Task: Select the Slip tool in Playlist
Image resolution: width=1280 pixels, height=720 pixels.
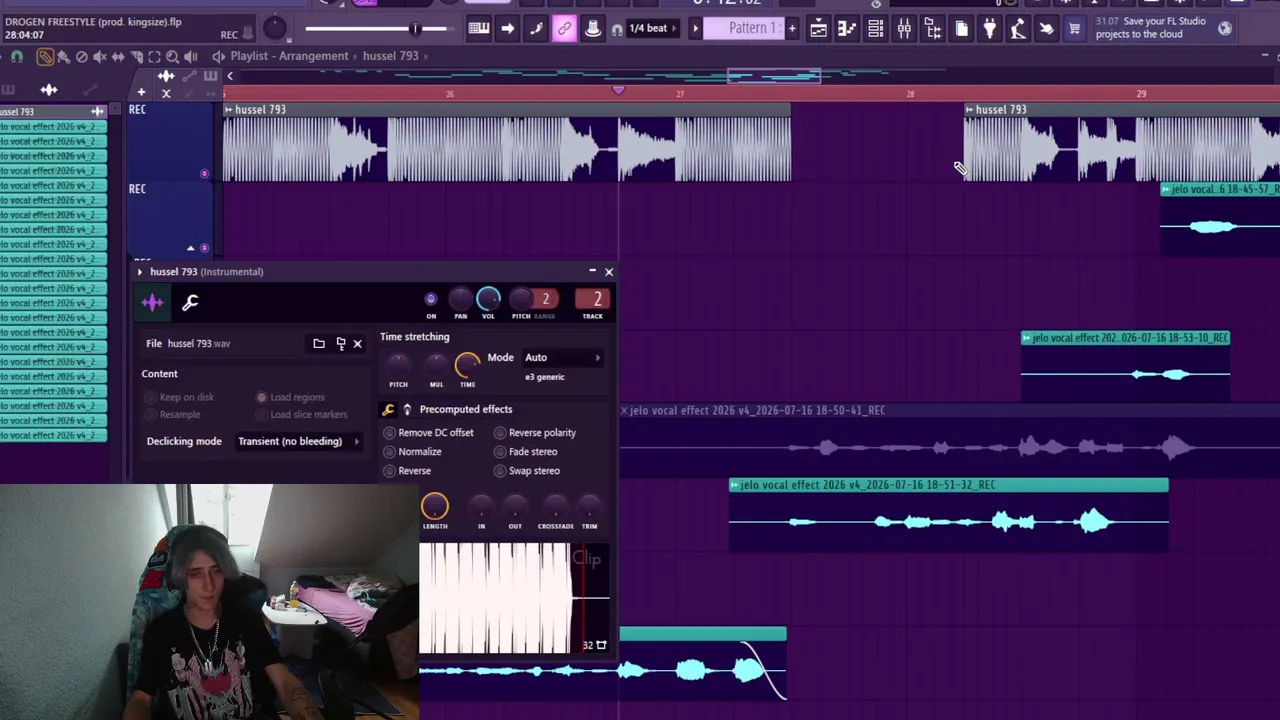Action: 118,57
